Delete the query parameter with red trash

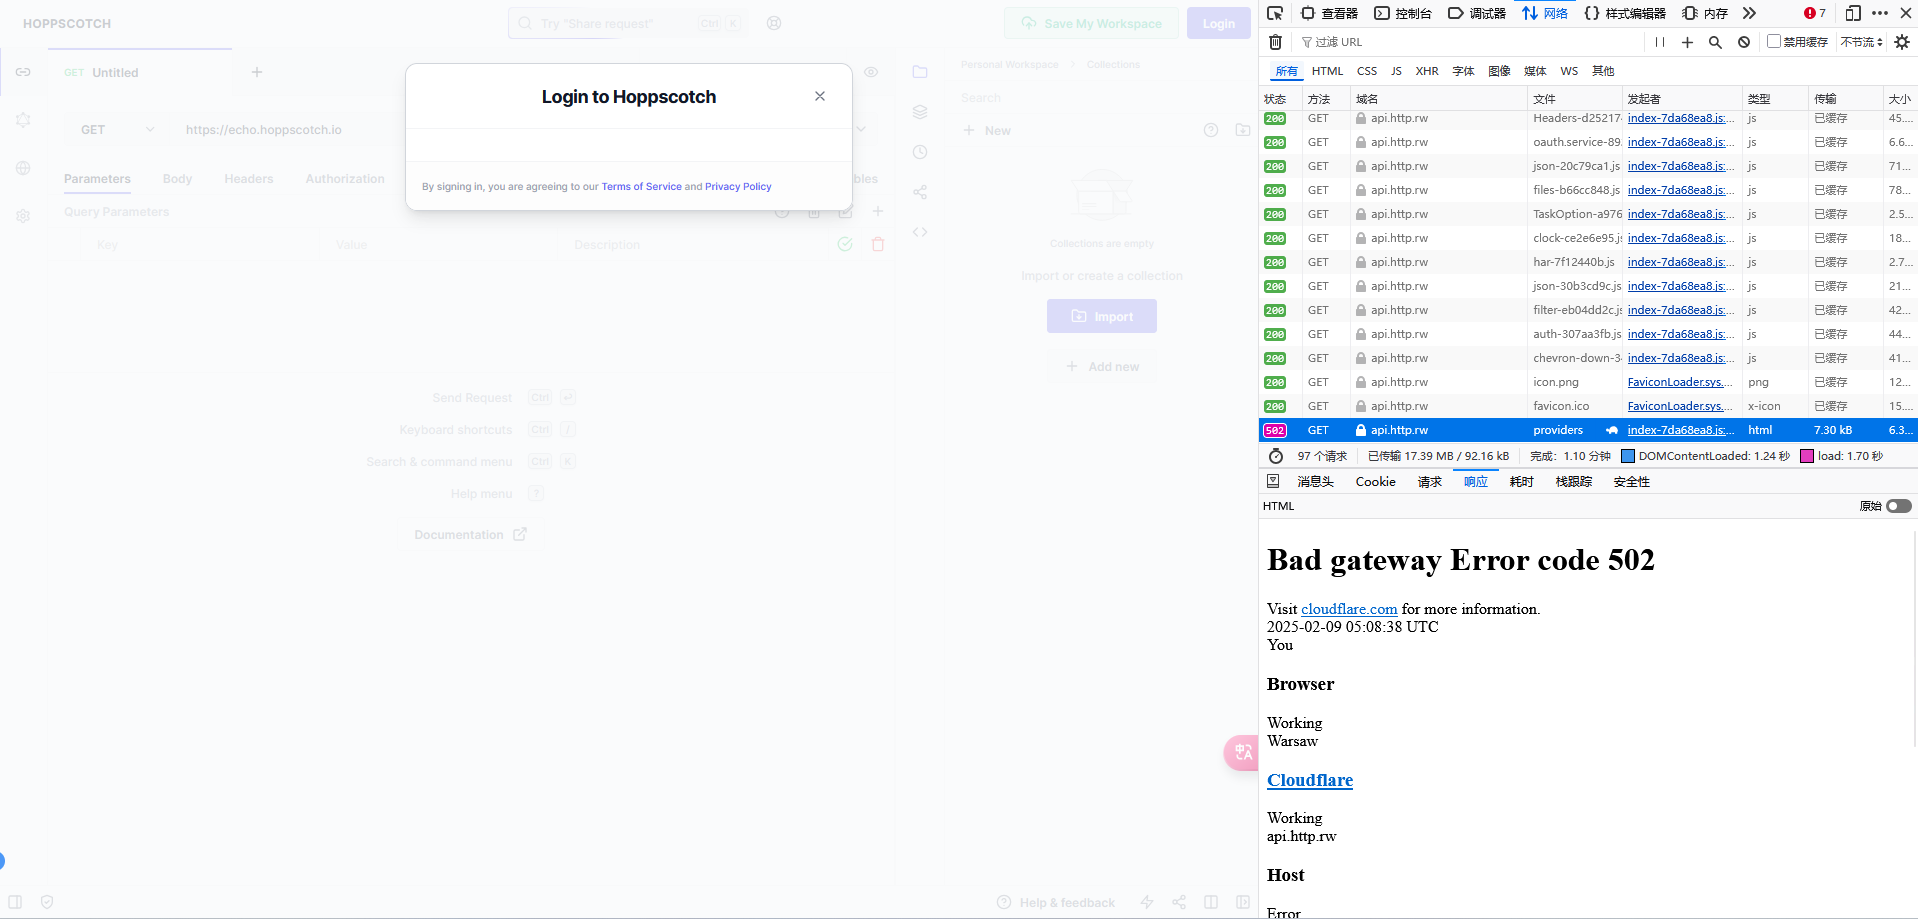pyautogui.click(x=878, y=244)
